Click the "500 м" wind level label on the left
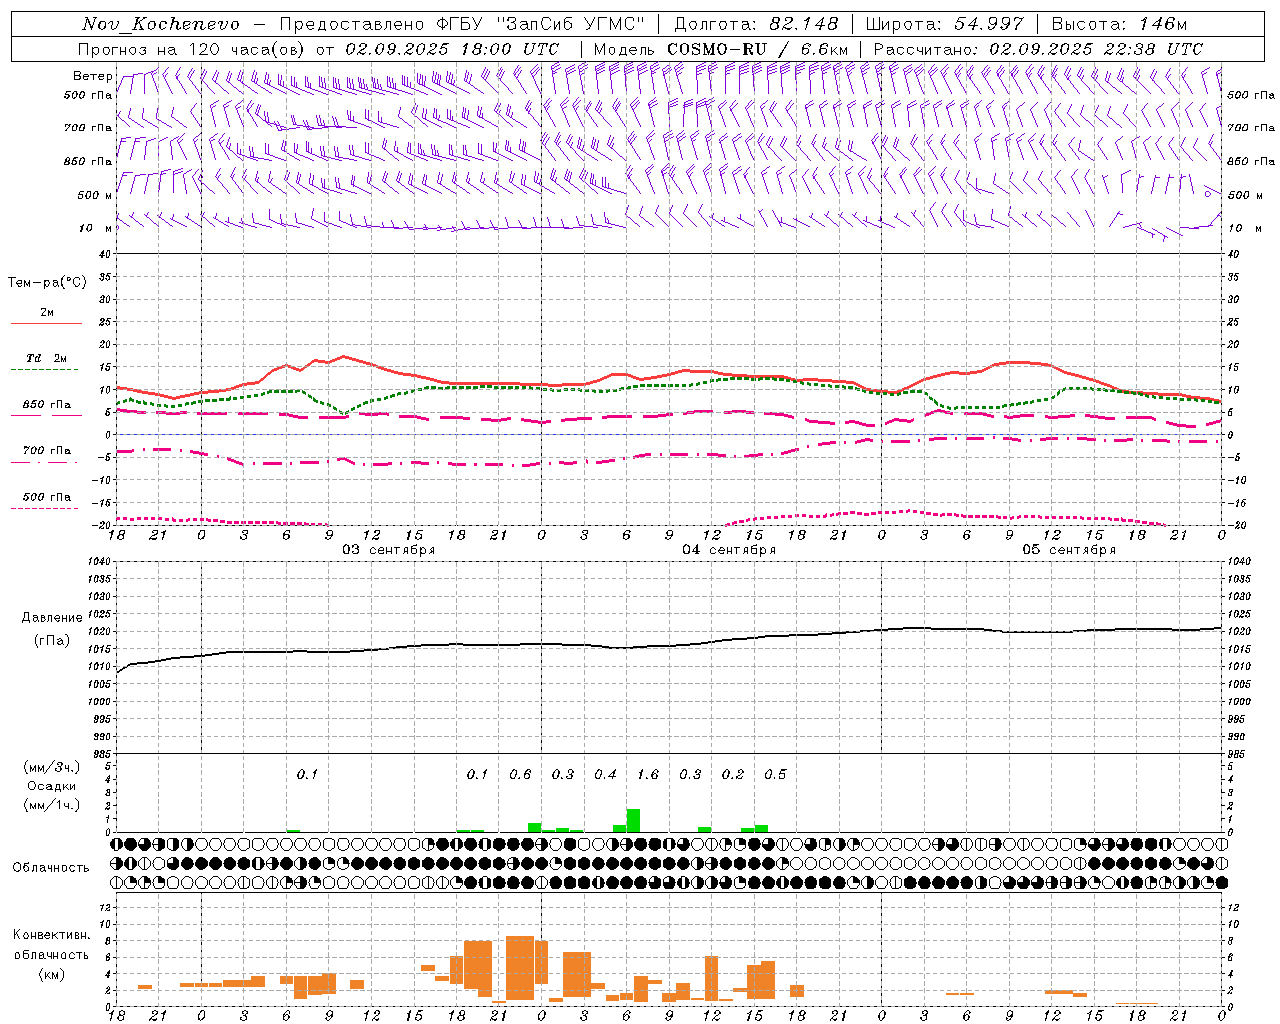Viewport: 1280px width, 1024px height. point(95,195)
